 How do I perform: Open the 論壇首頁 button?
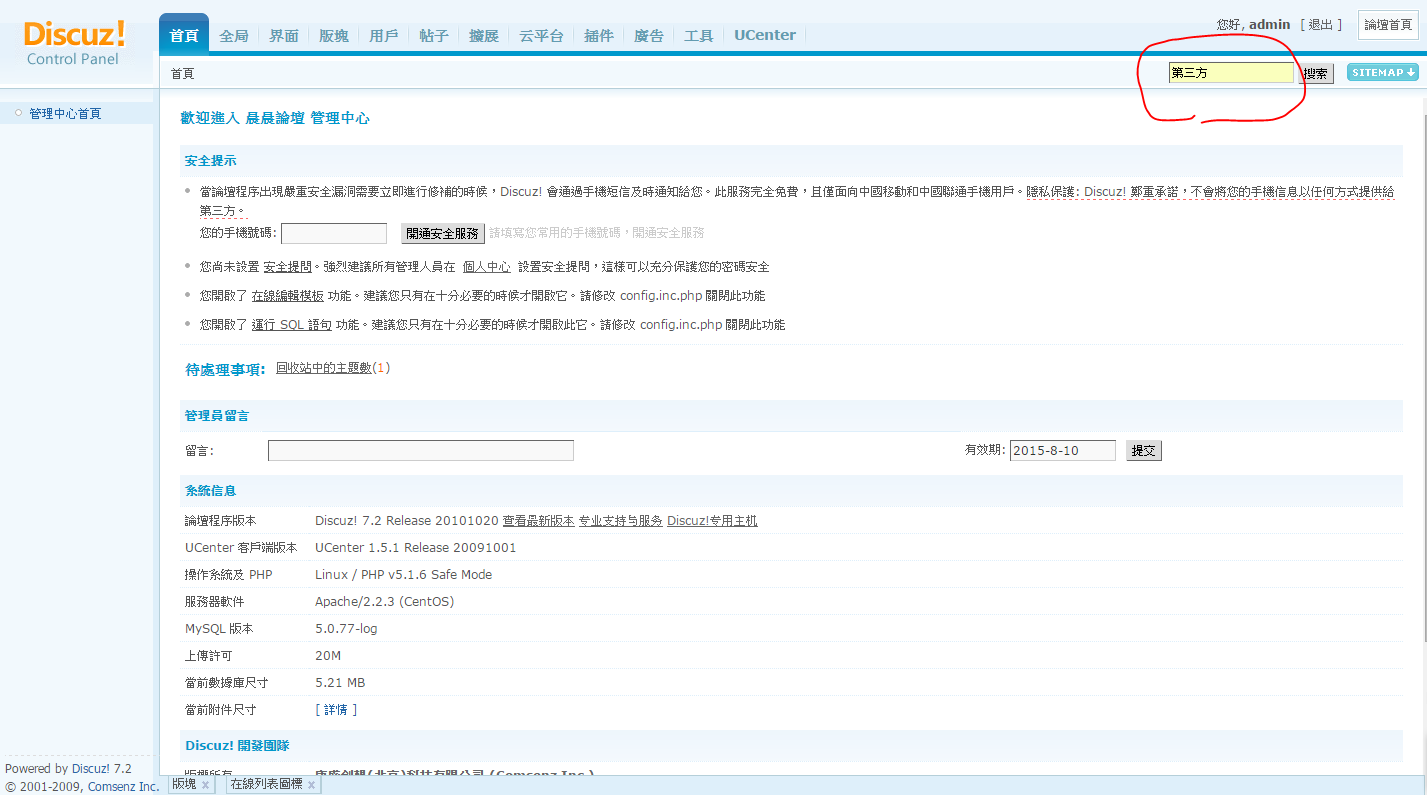pos(1388,25)
